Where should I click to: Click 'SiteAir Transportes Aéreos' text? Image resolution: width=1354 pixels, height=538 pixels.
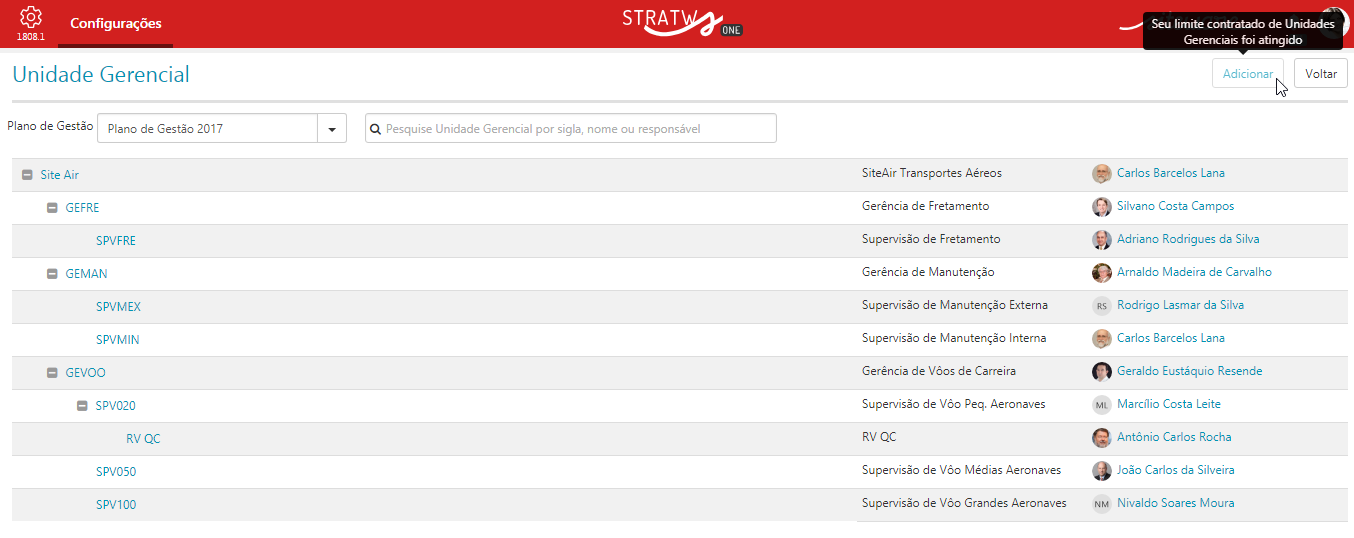click(932, 173)
